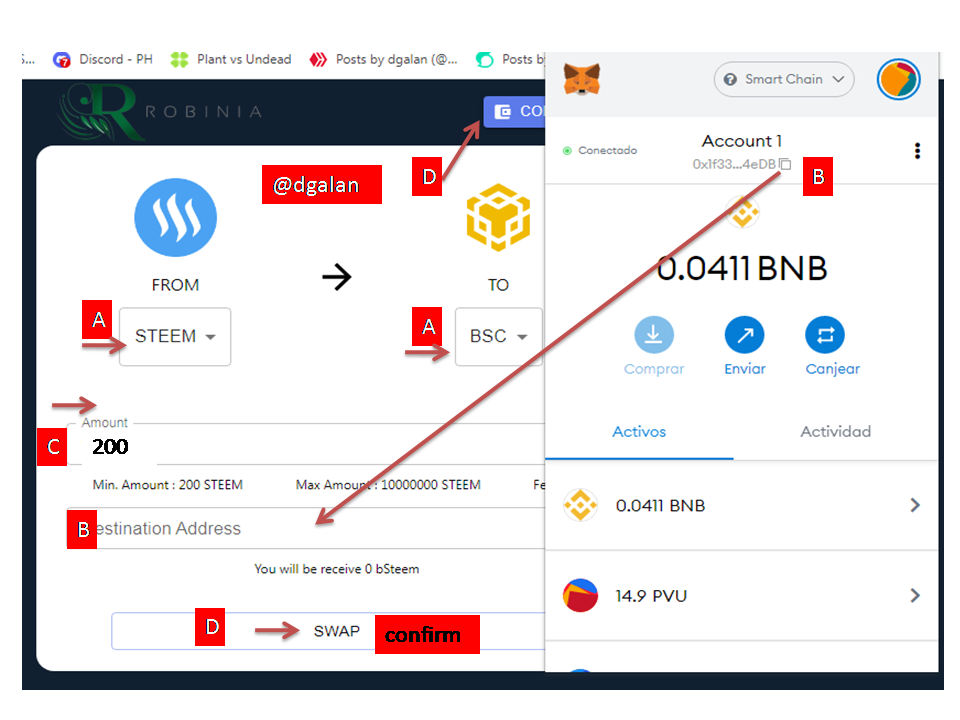960x720 pixels.
Task: Click Min. Amount : 200 STEEM text
Action: (168, 485)
